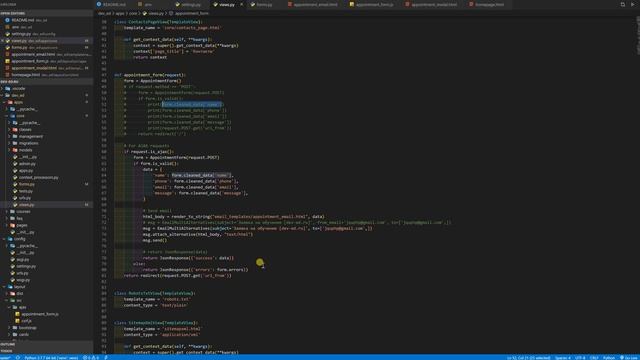This screenshot has width=640, height=360.
Task: Expand the Timeline section
Action: click(x=47, y=351)
